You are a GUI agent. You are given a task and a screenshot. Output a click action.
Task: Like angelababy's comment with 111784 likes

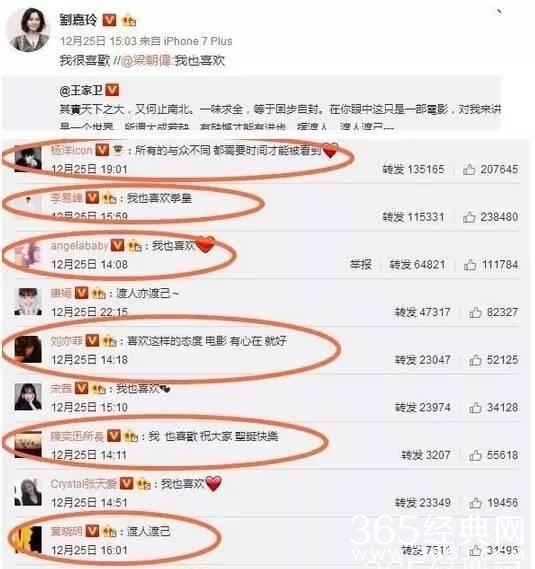[x=470, y=265]
